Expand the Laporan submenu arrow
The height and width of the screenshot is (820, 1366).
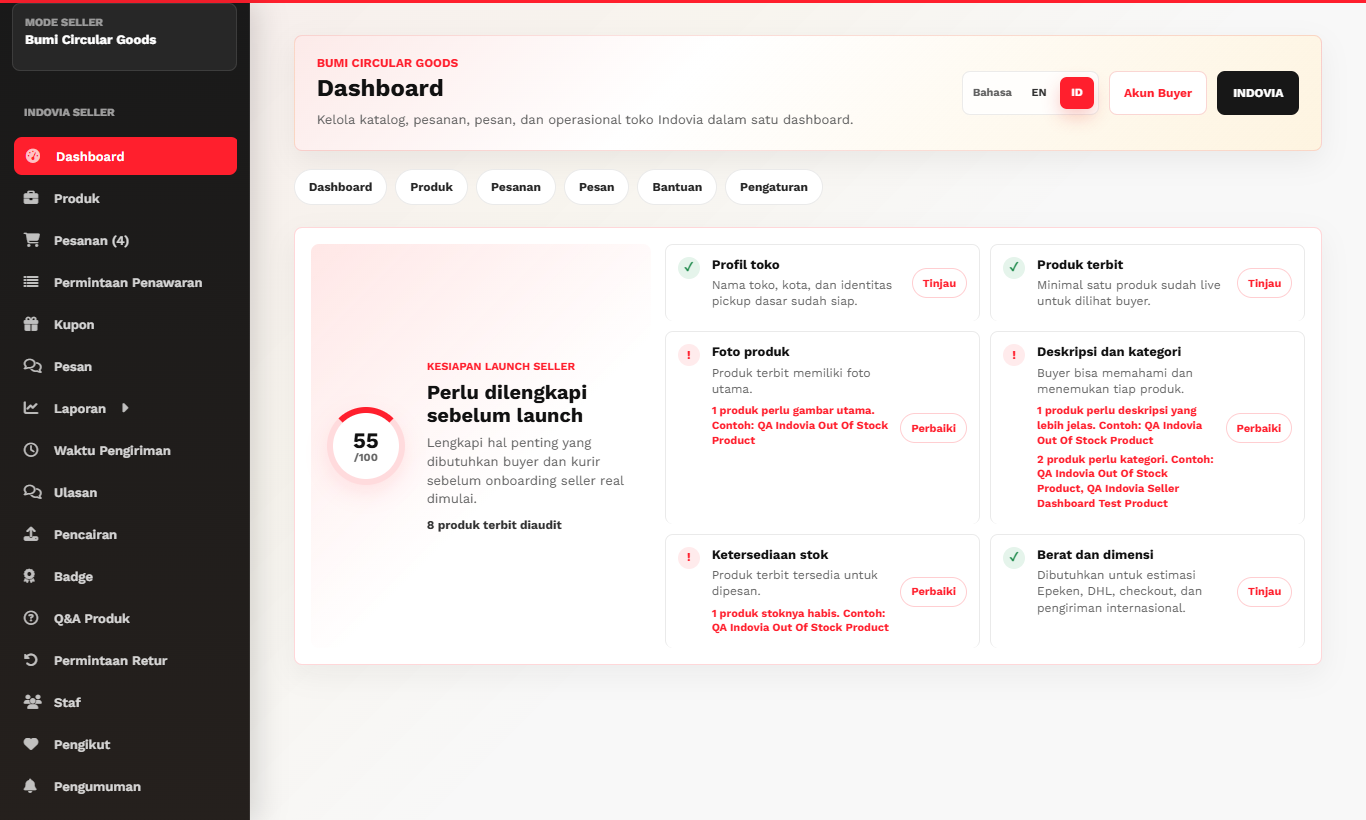coord(125,408)
